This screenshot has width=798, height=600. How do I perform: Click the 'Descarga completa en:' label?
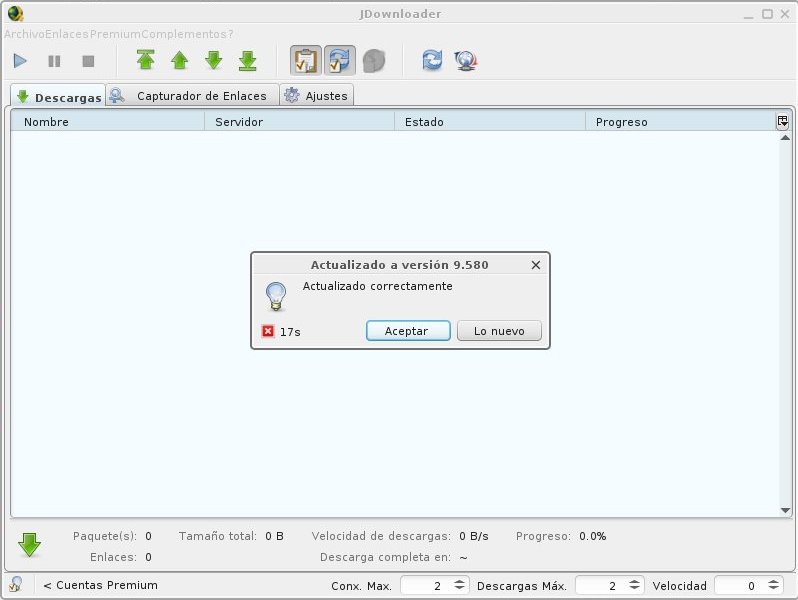click(x=385, y=557)
